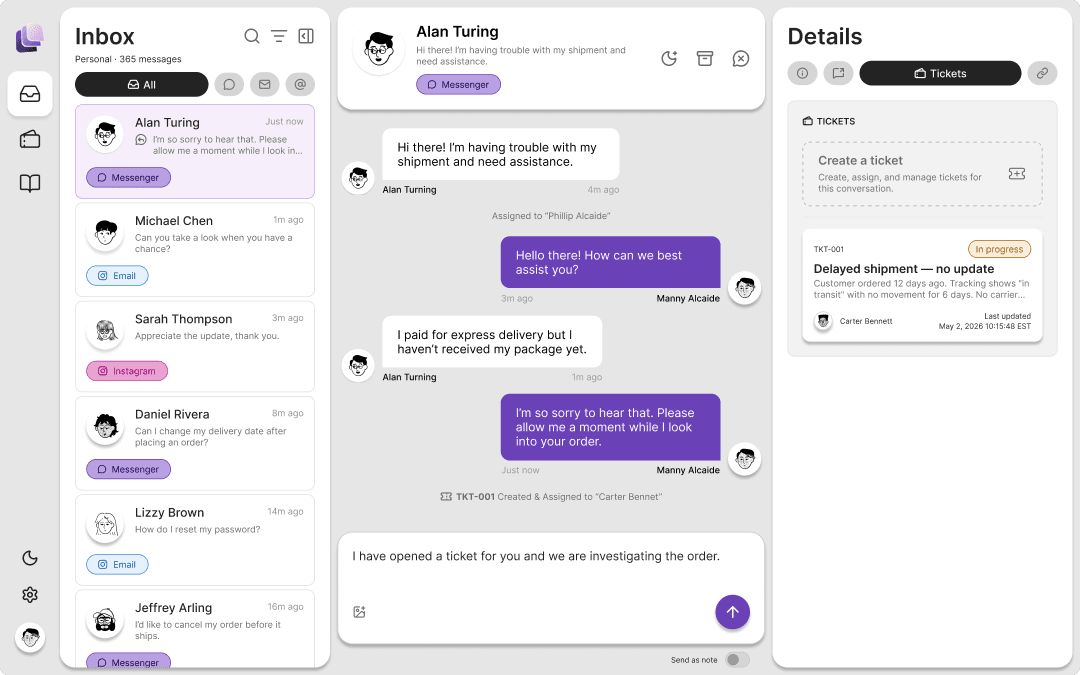Click the In progress status badge

[999, 249]
